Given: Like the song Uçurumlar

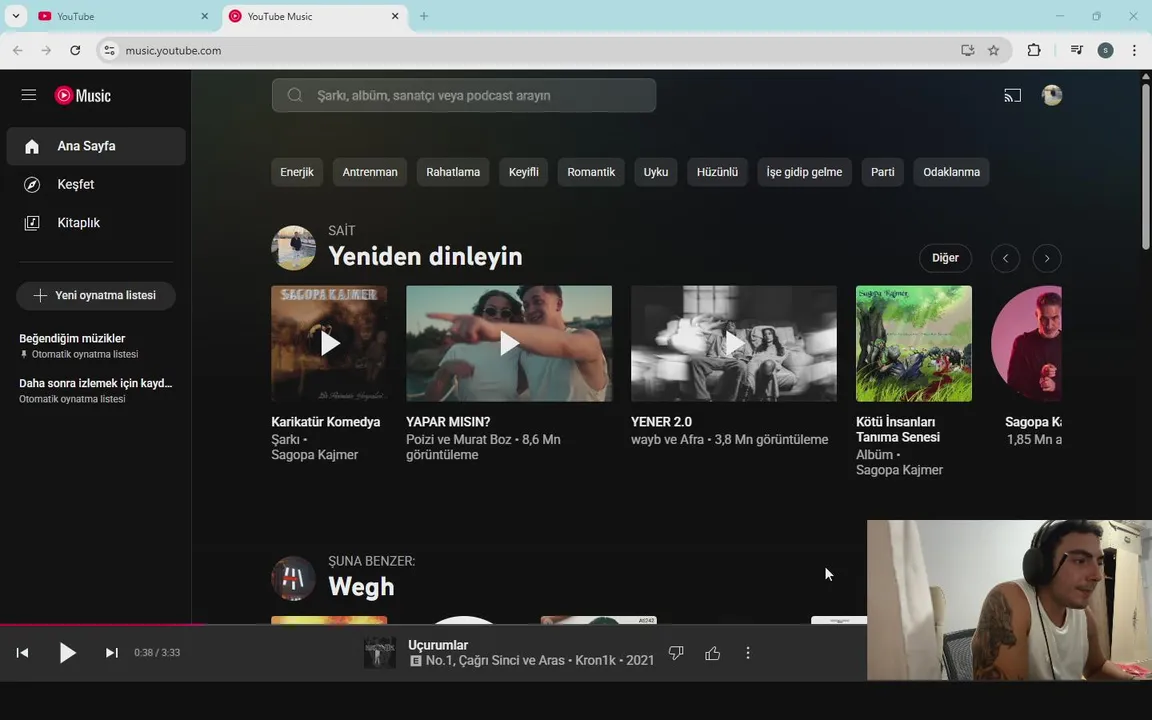Looking at the screenshot, I should coord(712,652).
